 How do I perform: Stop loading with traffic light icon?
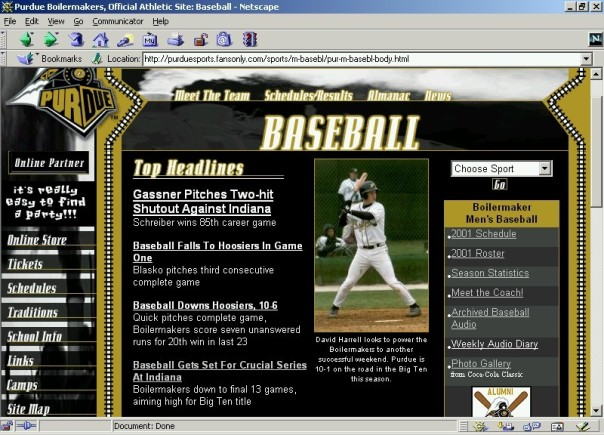click(x=250, y=39)
